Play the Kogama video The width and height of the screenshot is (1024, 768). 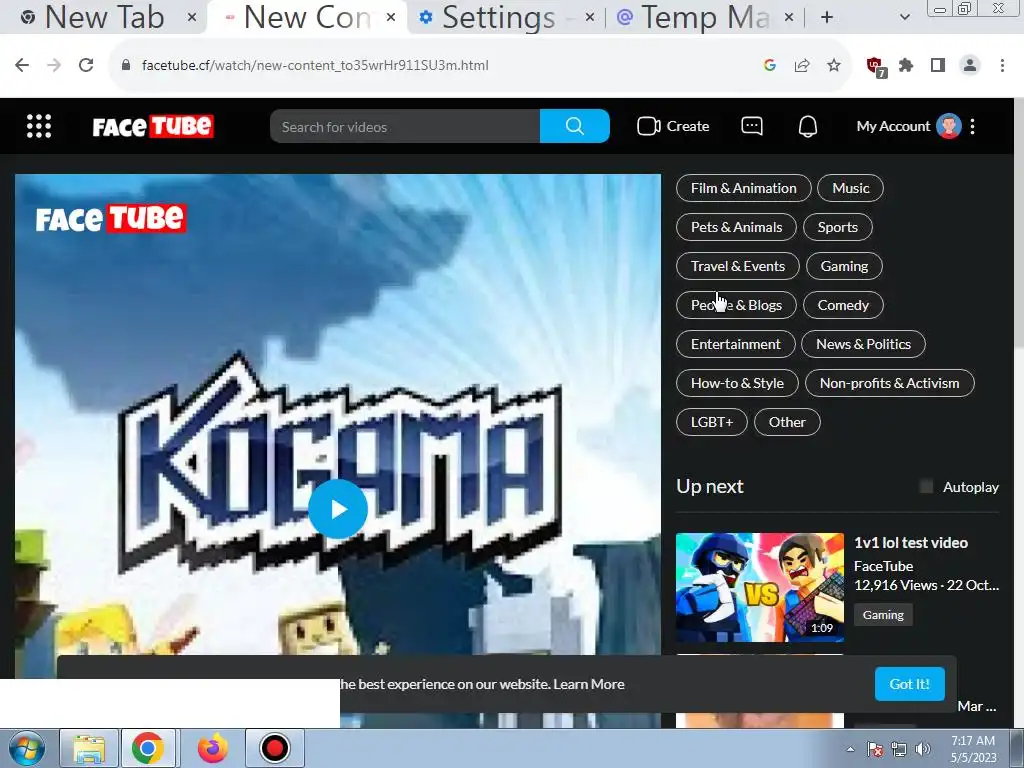click(338, 509)
